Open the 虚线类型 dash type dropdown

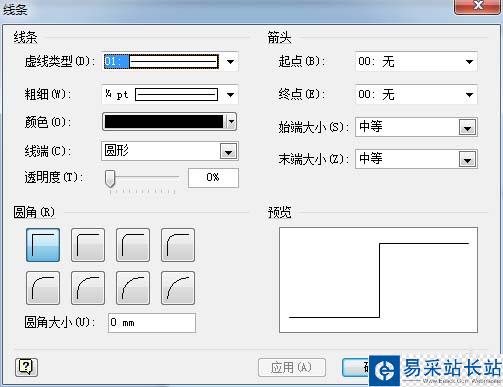coord(170,62)
